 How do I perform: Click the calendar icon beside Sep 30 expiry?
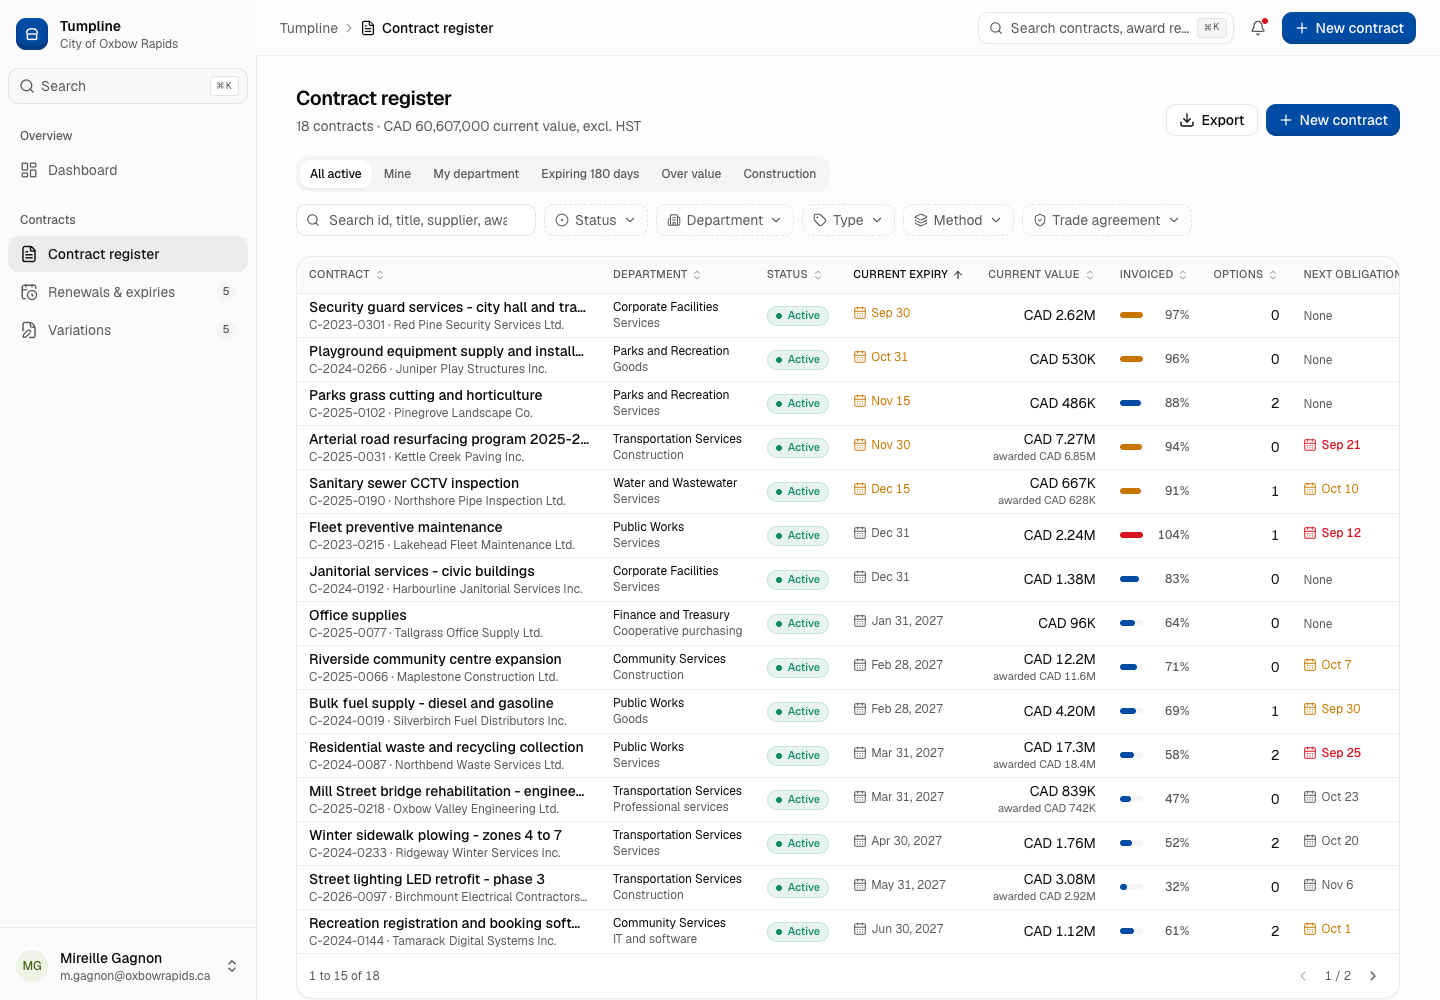tap(860, 313)
